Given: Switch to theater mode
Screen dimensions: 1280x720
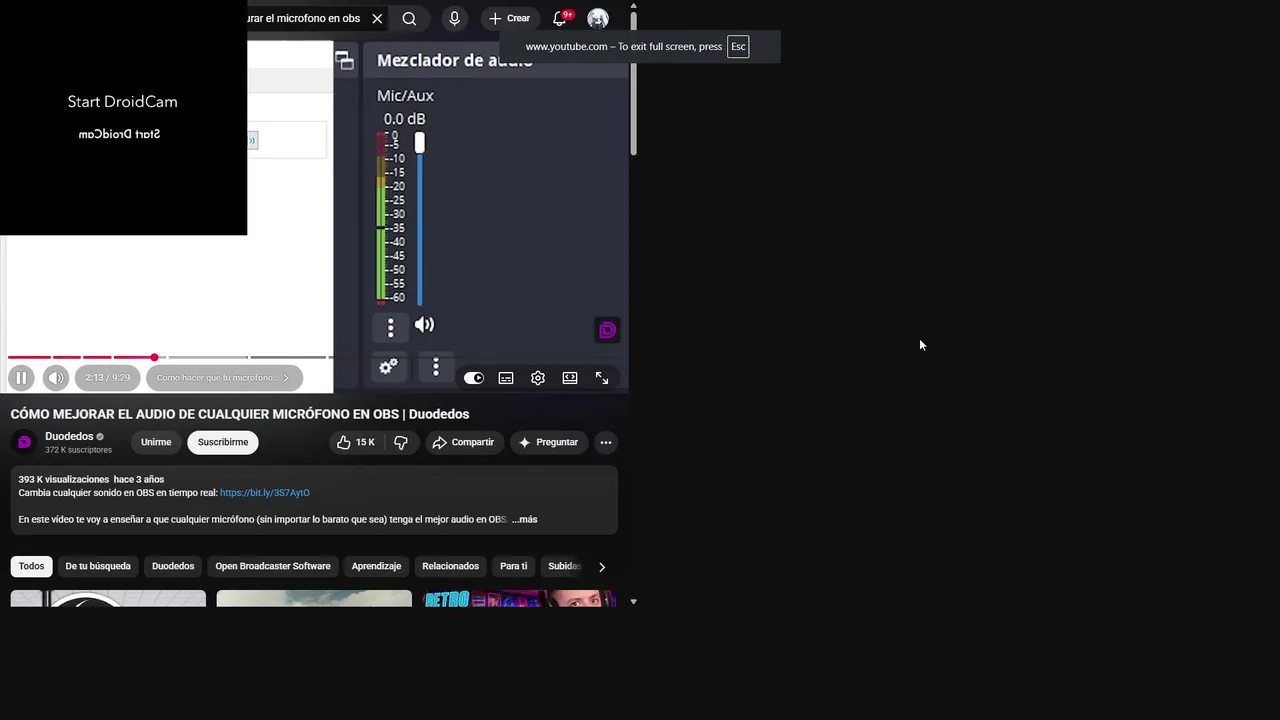Looking at the screenshot, I should coord(570,378).
